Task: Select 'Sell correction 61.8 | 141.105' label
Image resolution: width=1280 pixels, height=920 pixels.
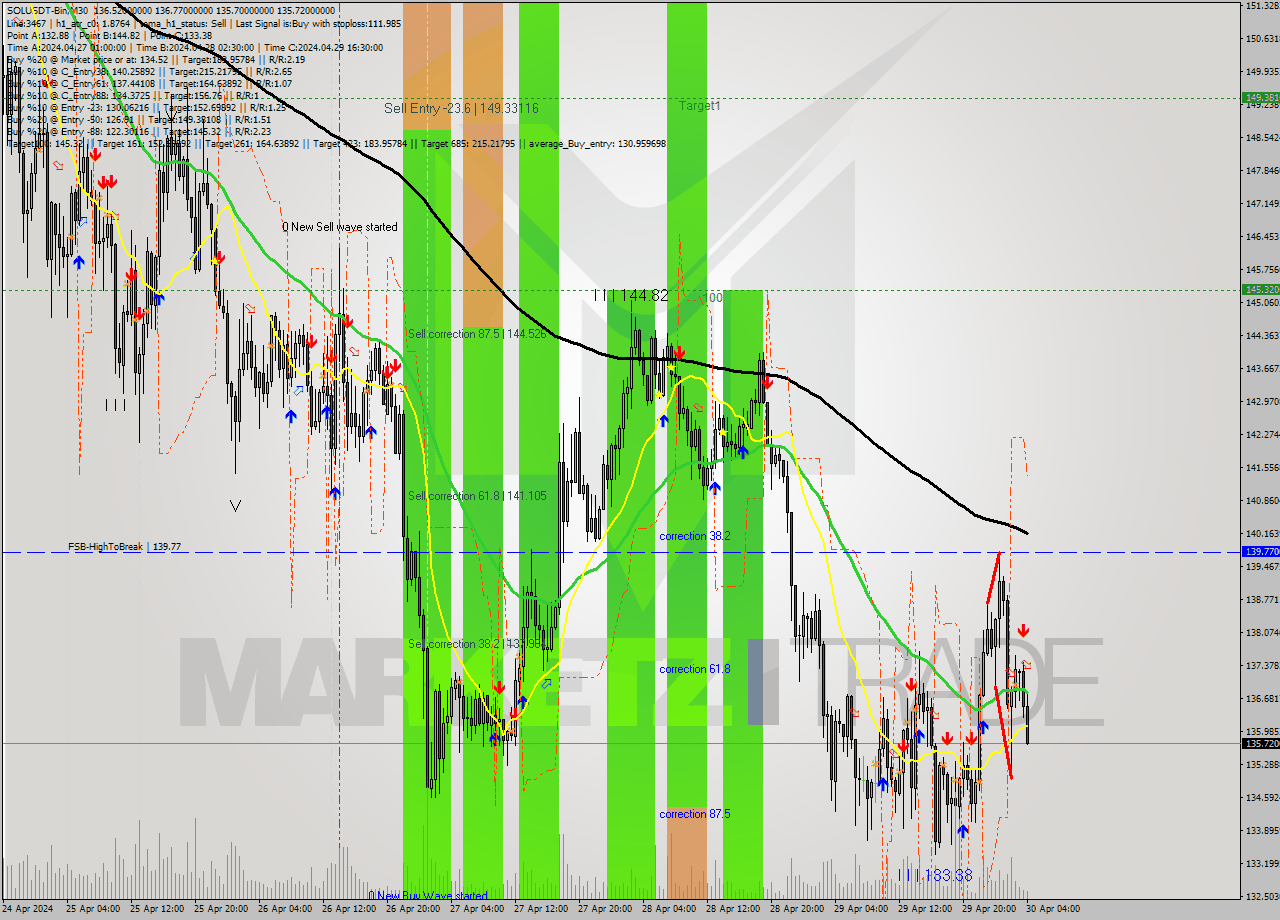Action: tap(477, 496)
